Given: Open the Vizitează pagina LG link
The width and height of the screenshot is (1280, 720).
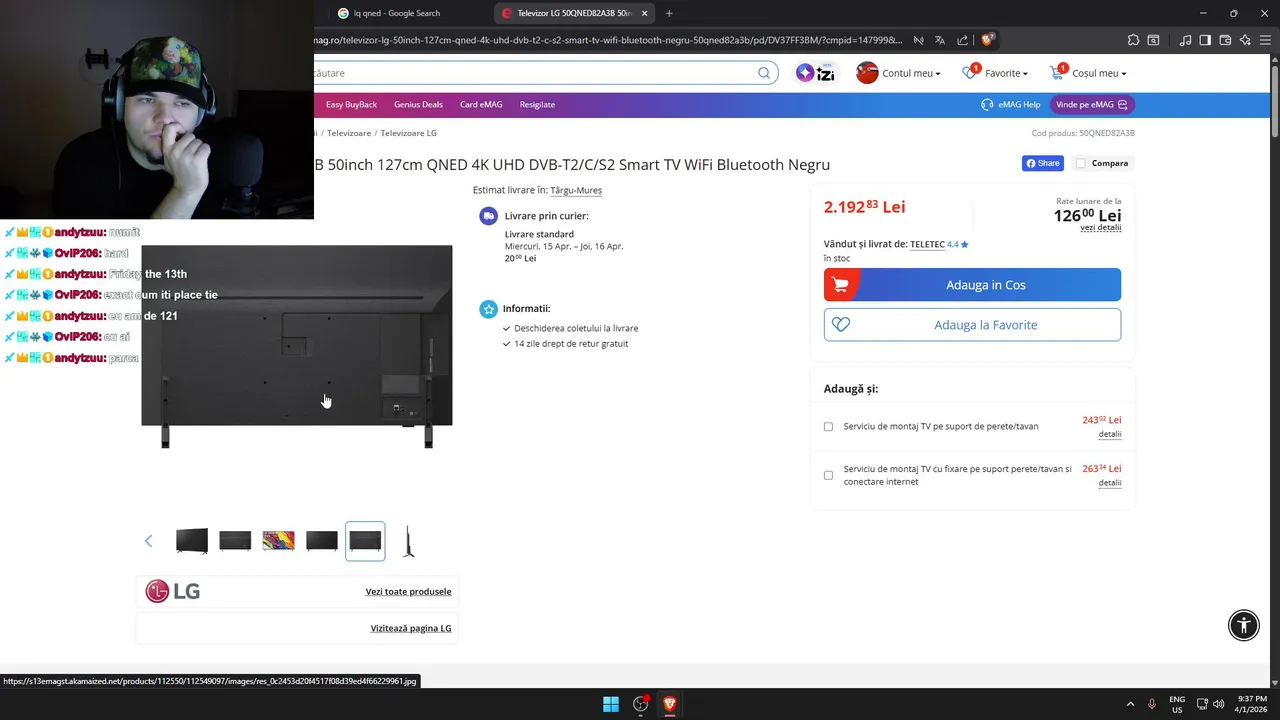Looking at the screenshot, I should [x=411, y=628].
